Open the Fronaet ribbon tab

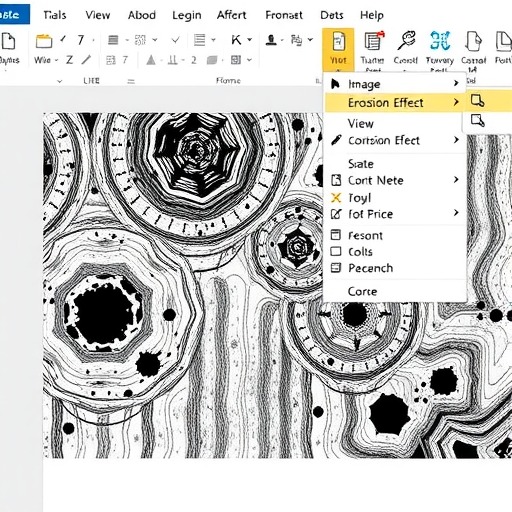284,15
